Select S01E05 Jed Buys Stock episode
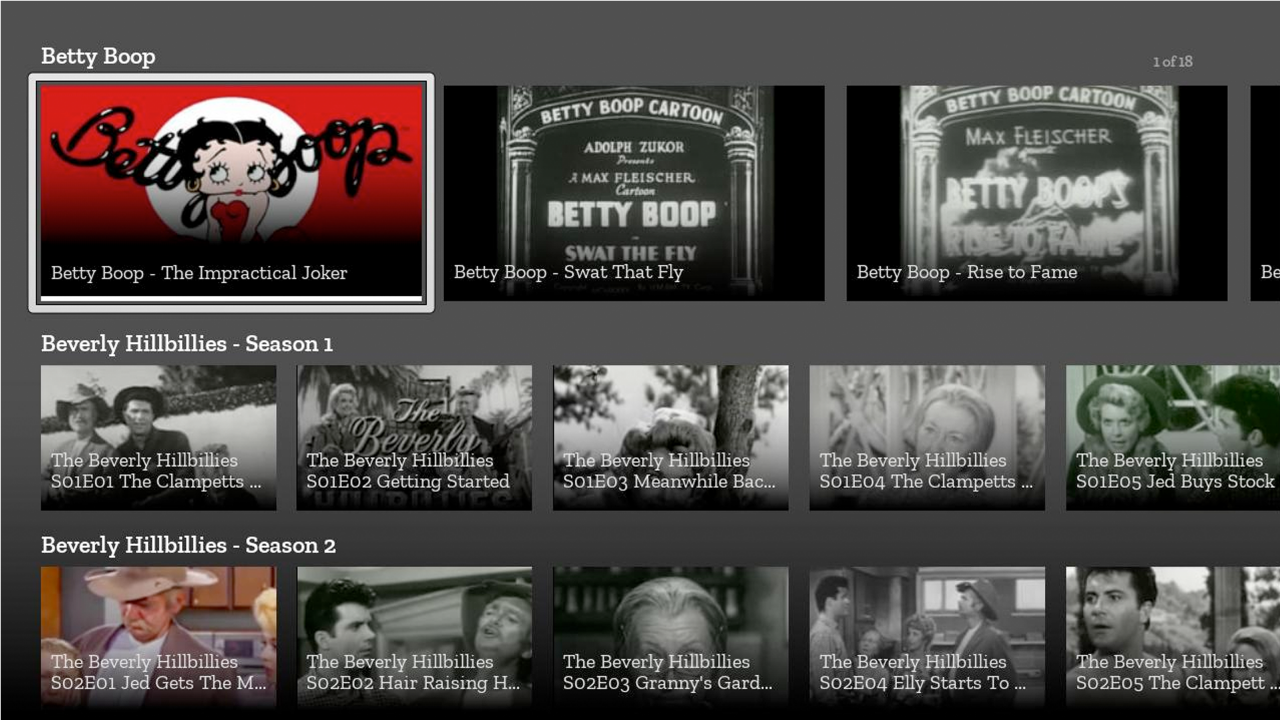This screenshot has height=720, width=1280. [x=1173, y=437]
